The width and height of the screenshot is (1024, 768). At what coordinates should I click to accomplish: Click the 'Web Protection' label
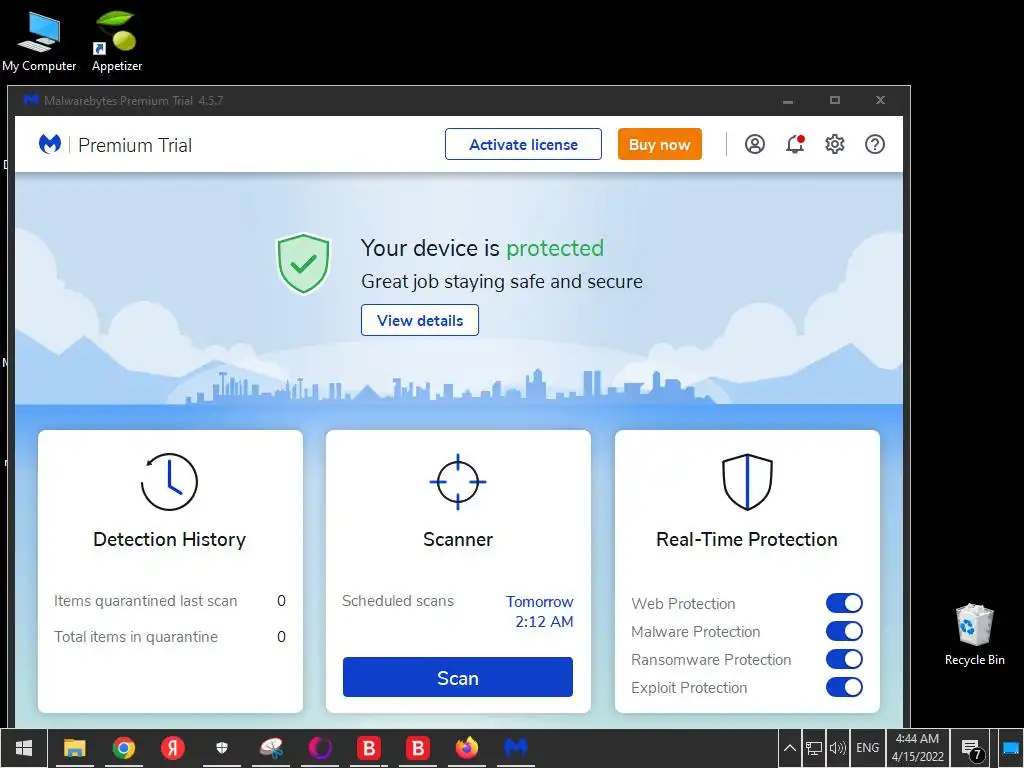(x=683, y=604)
